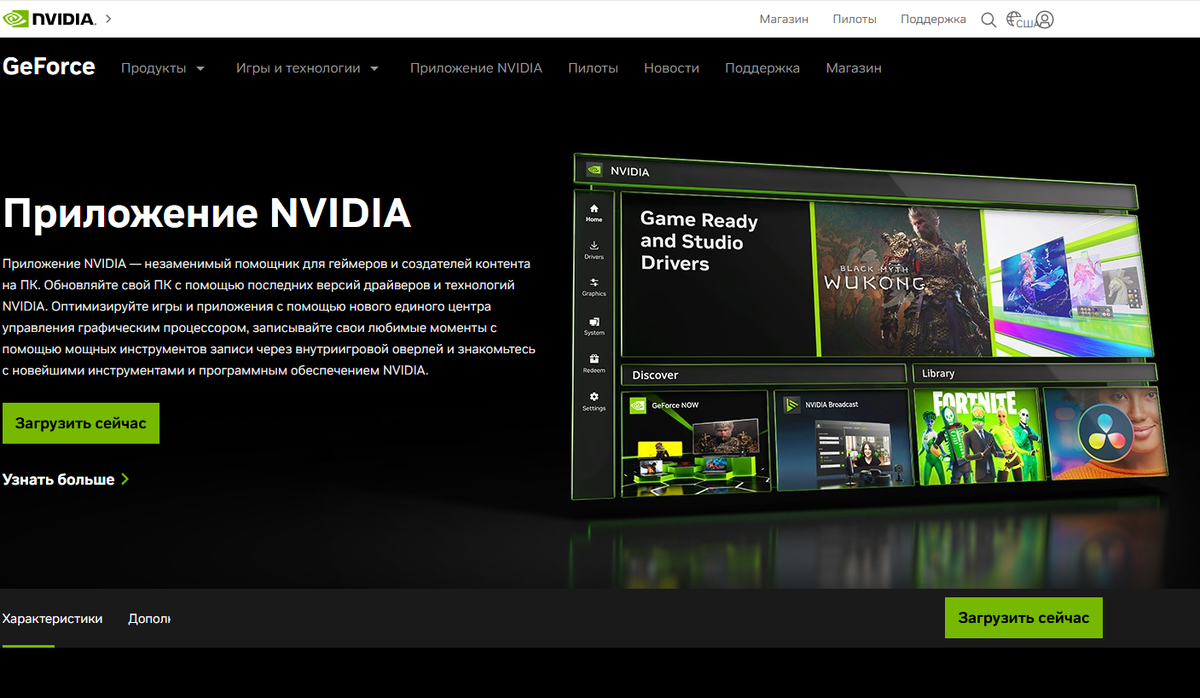Open Поддержка link in the top white bar
This screenshot has width=1200, height=698.
coord(933,19)
